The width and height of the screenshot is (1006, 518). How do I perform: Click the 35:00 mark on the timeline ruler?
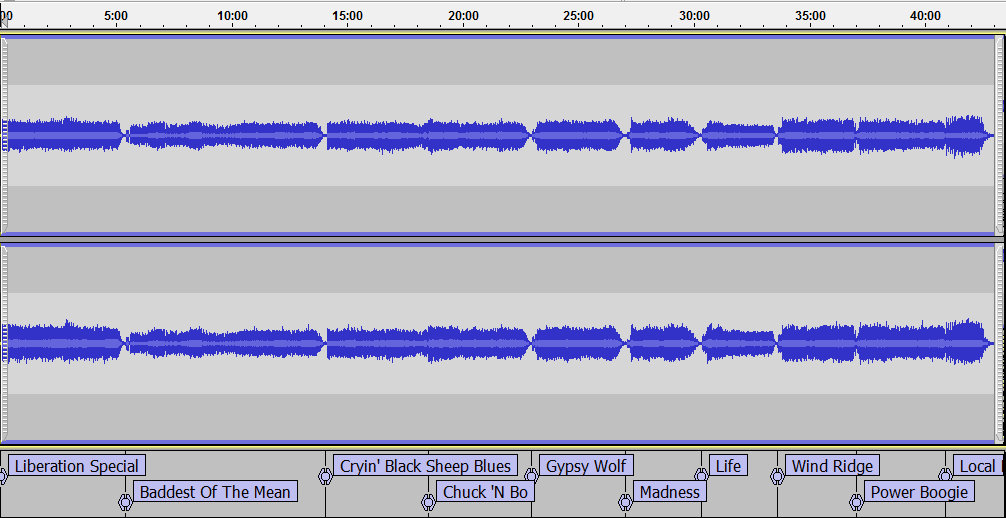tap(810, 15)
